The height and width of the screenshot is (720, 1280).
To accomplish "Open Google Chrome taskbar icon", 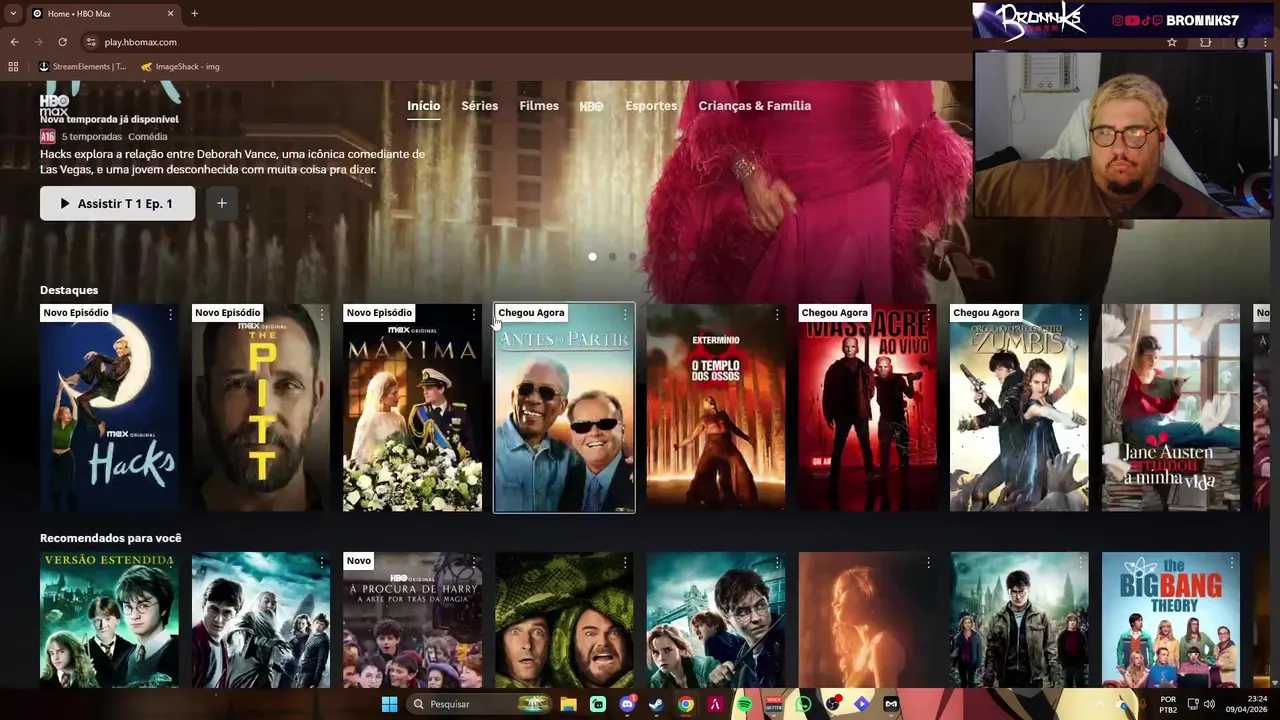I will coord(685,704).
